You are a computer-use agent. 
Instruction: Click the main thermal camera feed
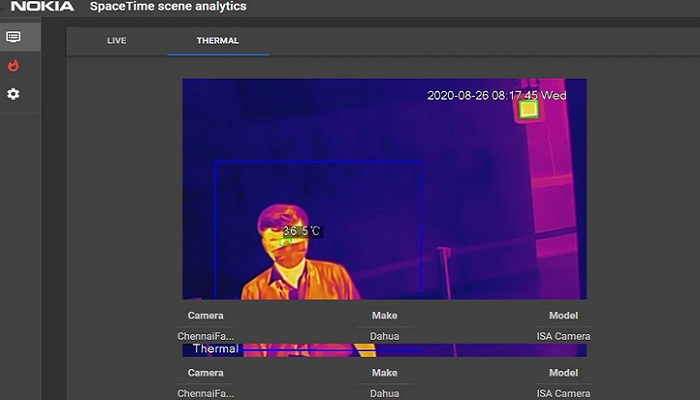point(384,189)
